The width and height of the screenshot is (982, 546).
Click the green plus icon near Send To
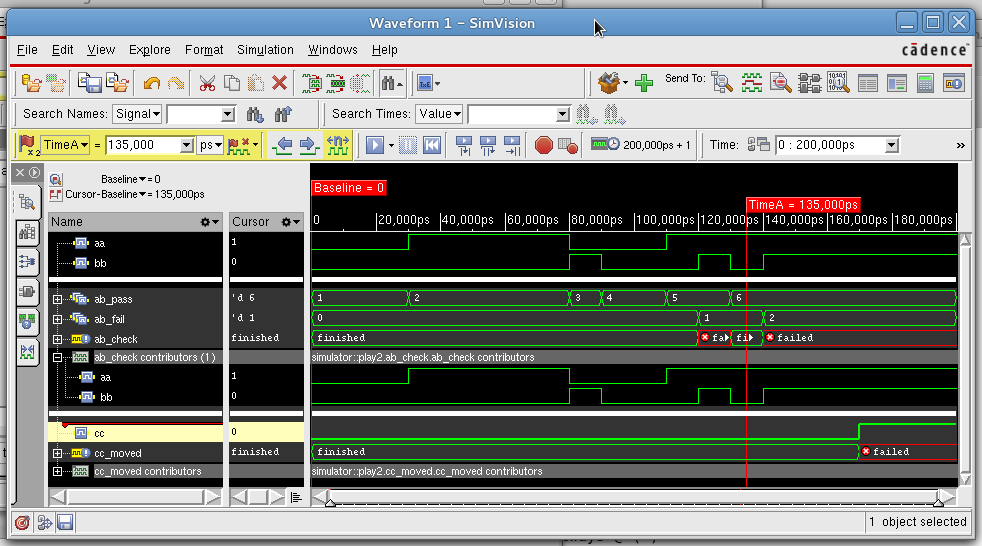pos(644,83)
